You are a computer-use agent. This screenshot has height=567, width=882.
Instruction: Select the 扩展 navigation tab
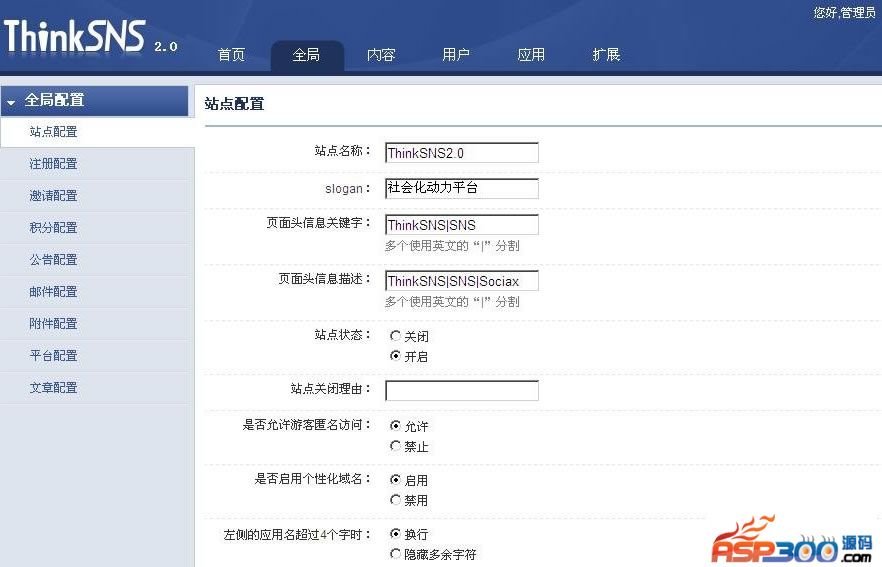606,55
